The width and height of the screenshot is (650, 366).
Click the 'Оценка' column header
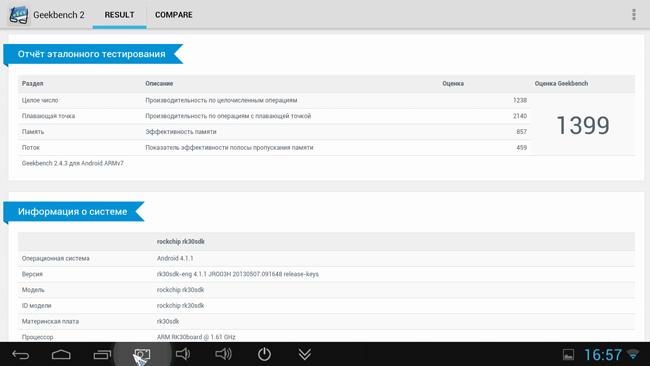click(453, 84)
